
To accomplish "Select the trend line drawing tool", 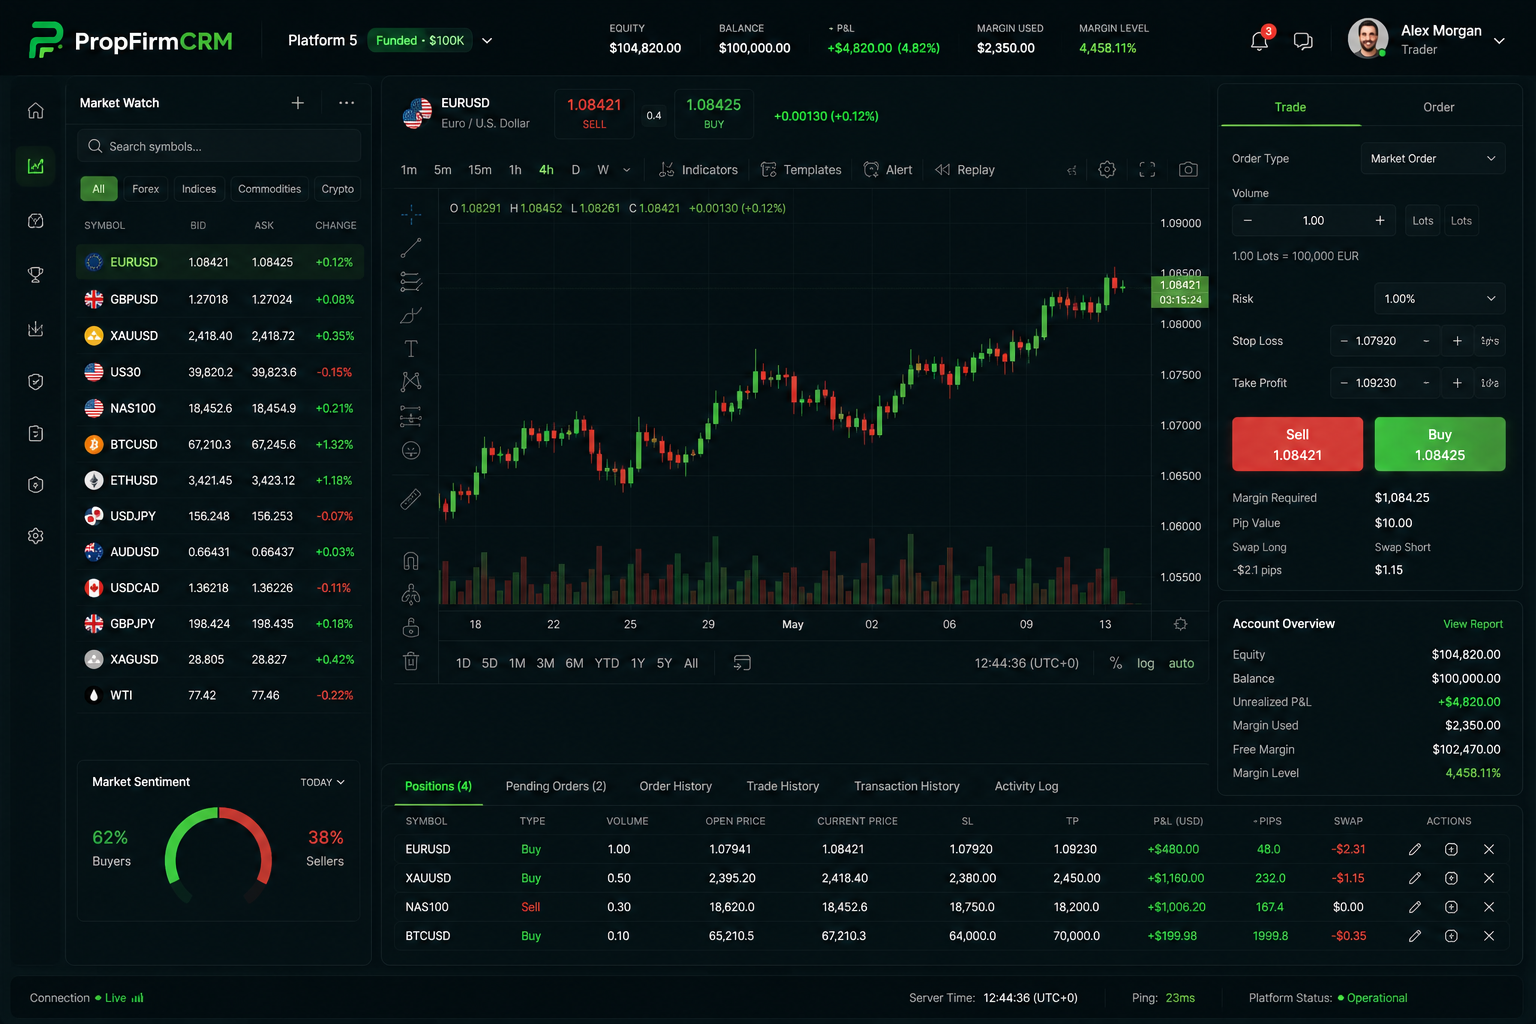I will [x=411, y=248].
